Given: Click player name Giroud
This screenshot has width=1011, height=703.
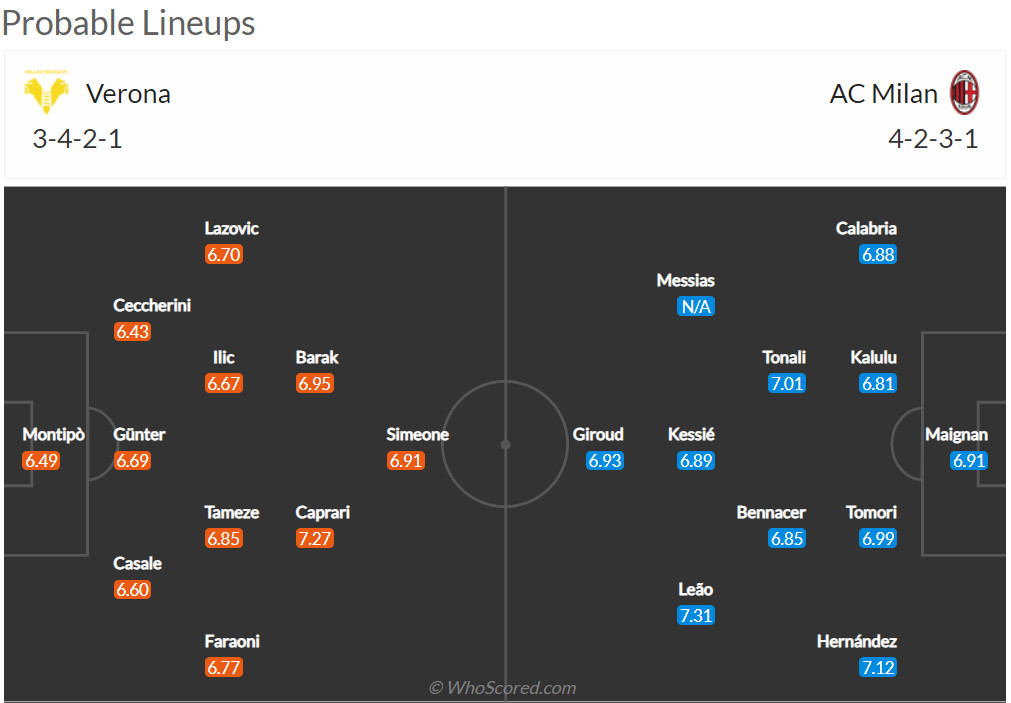Looking at the screenshot, I should pyautogui.click(x=598, y=435).
